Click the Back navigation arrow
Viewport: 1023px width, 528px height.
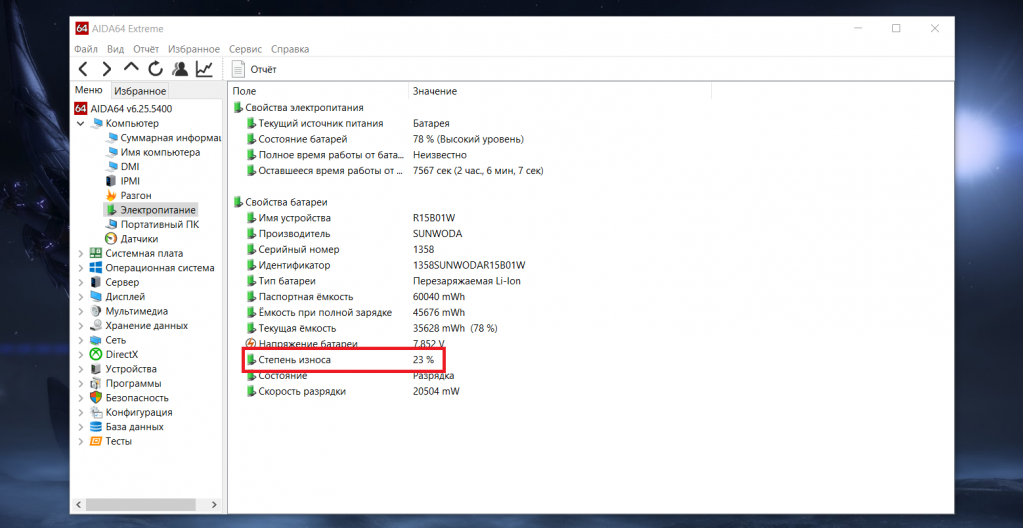(x=83, y=69)
